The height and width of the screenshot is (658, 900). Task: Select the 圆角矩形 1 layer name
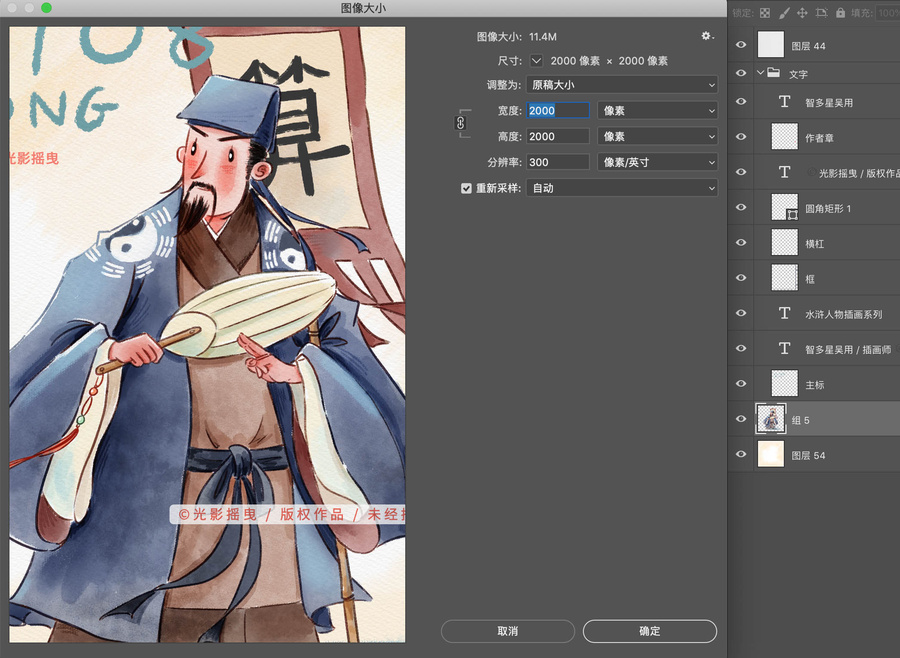tap(828, 208)
